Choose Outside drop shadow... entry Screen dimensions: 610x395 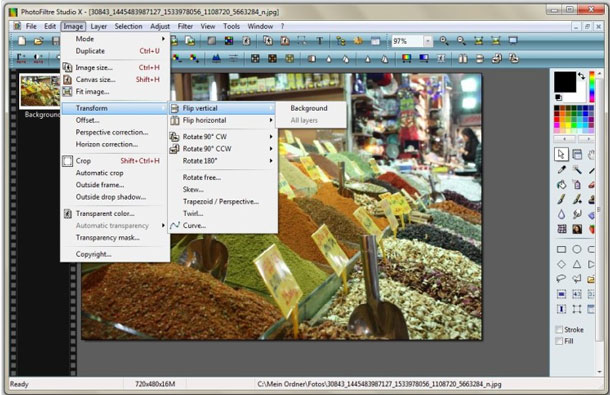116,197
